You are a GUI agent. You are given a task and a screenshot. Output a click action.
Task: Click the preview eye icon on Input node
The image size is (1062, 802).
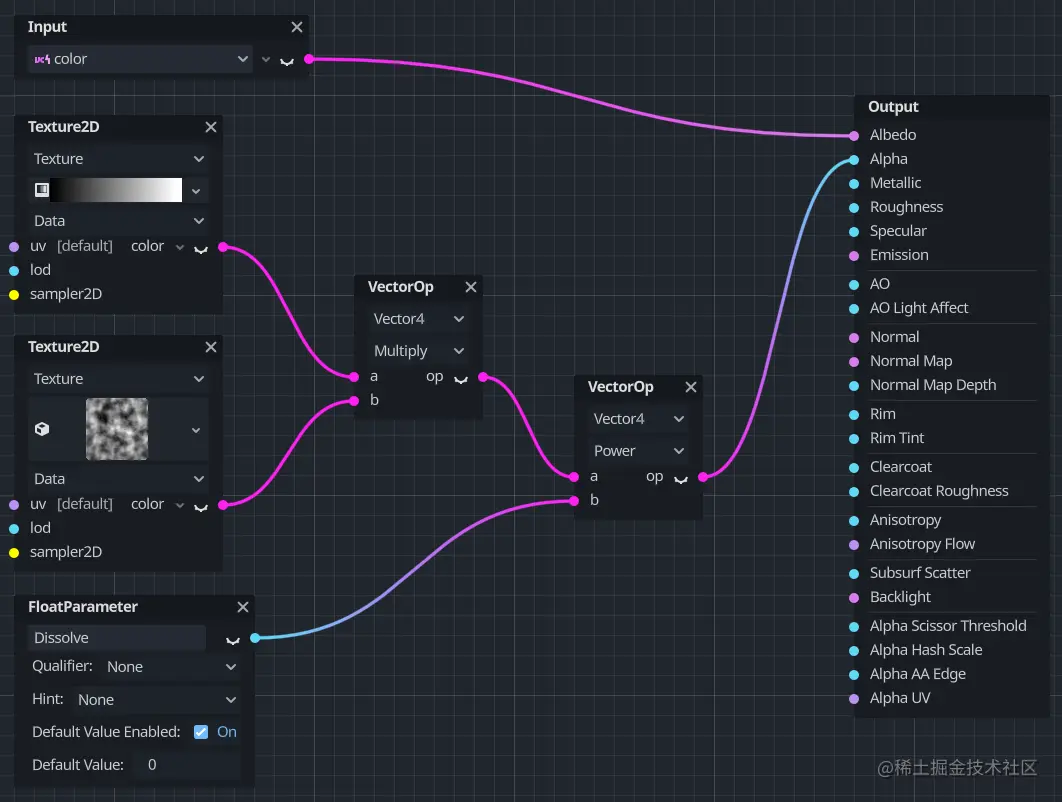[x=287, y=61]
